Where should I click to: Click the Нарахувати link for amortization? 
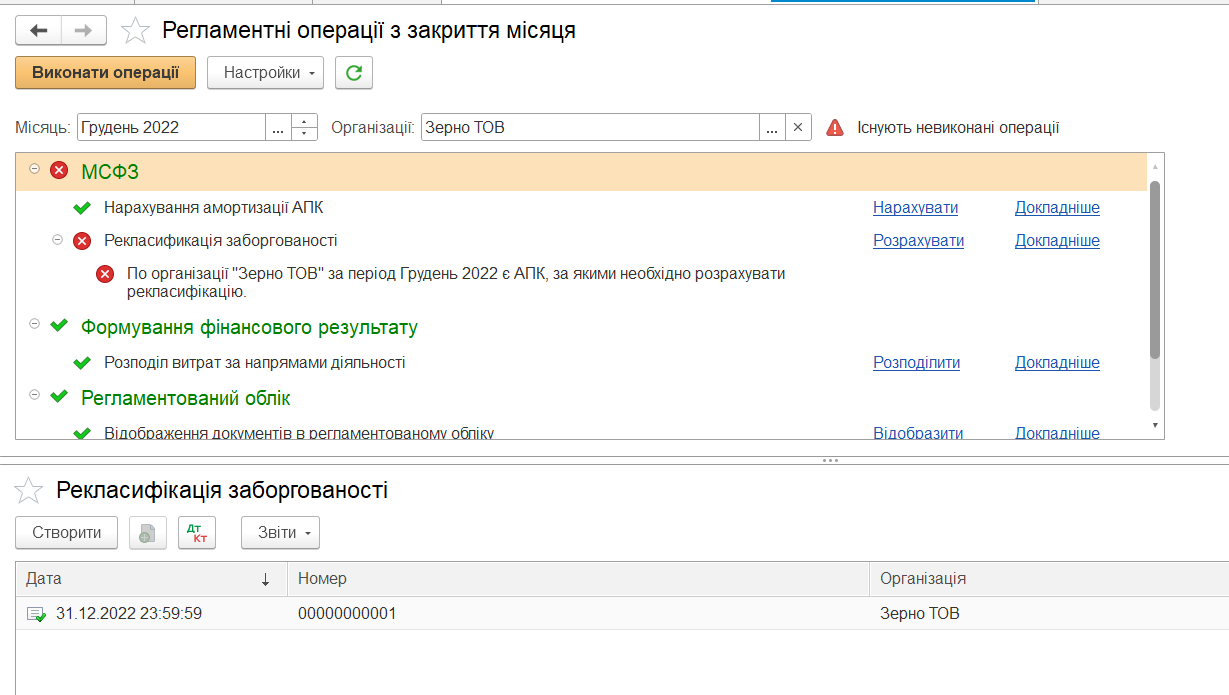pos(915,208)
